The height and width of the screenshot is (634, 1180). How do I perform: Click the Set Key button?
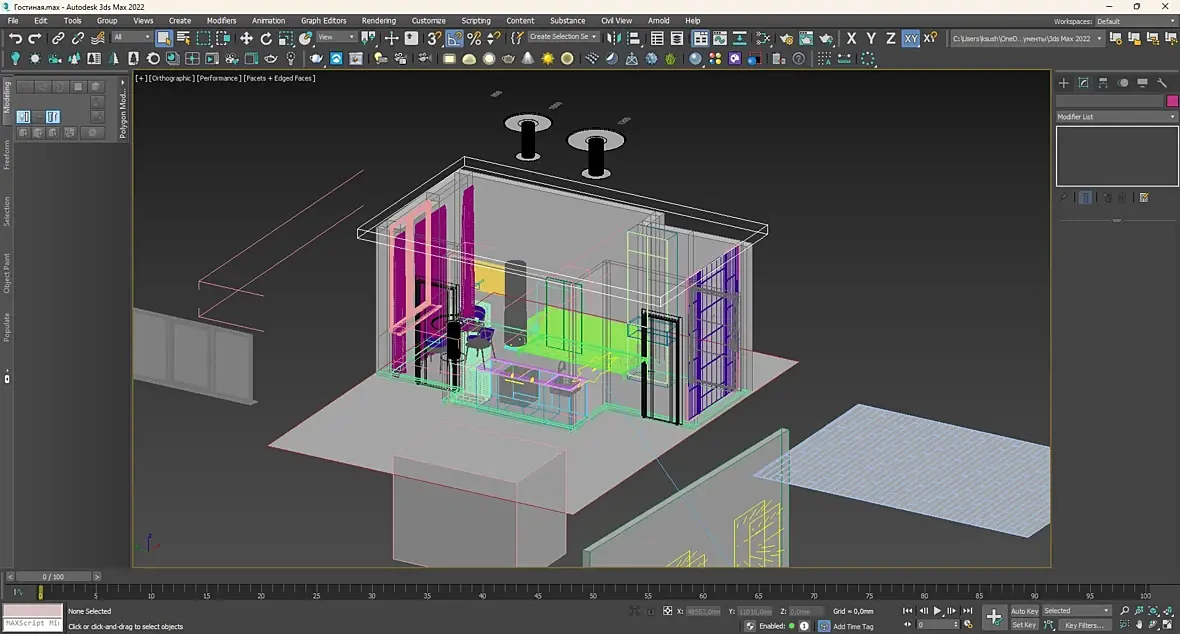pyautogui.click(x=1024, y=625)
